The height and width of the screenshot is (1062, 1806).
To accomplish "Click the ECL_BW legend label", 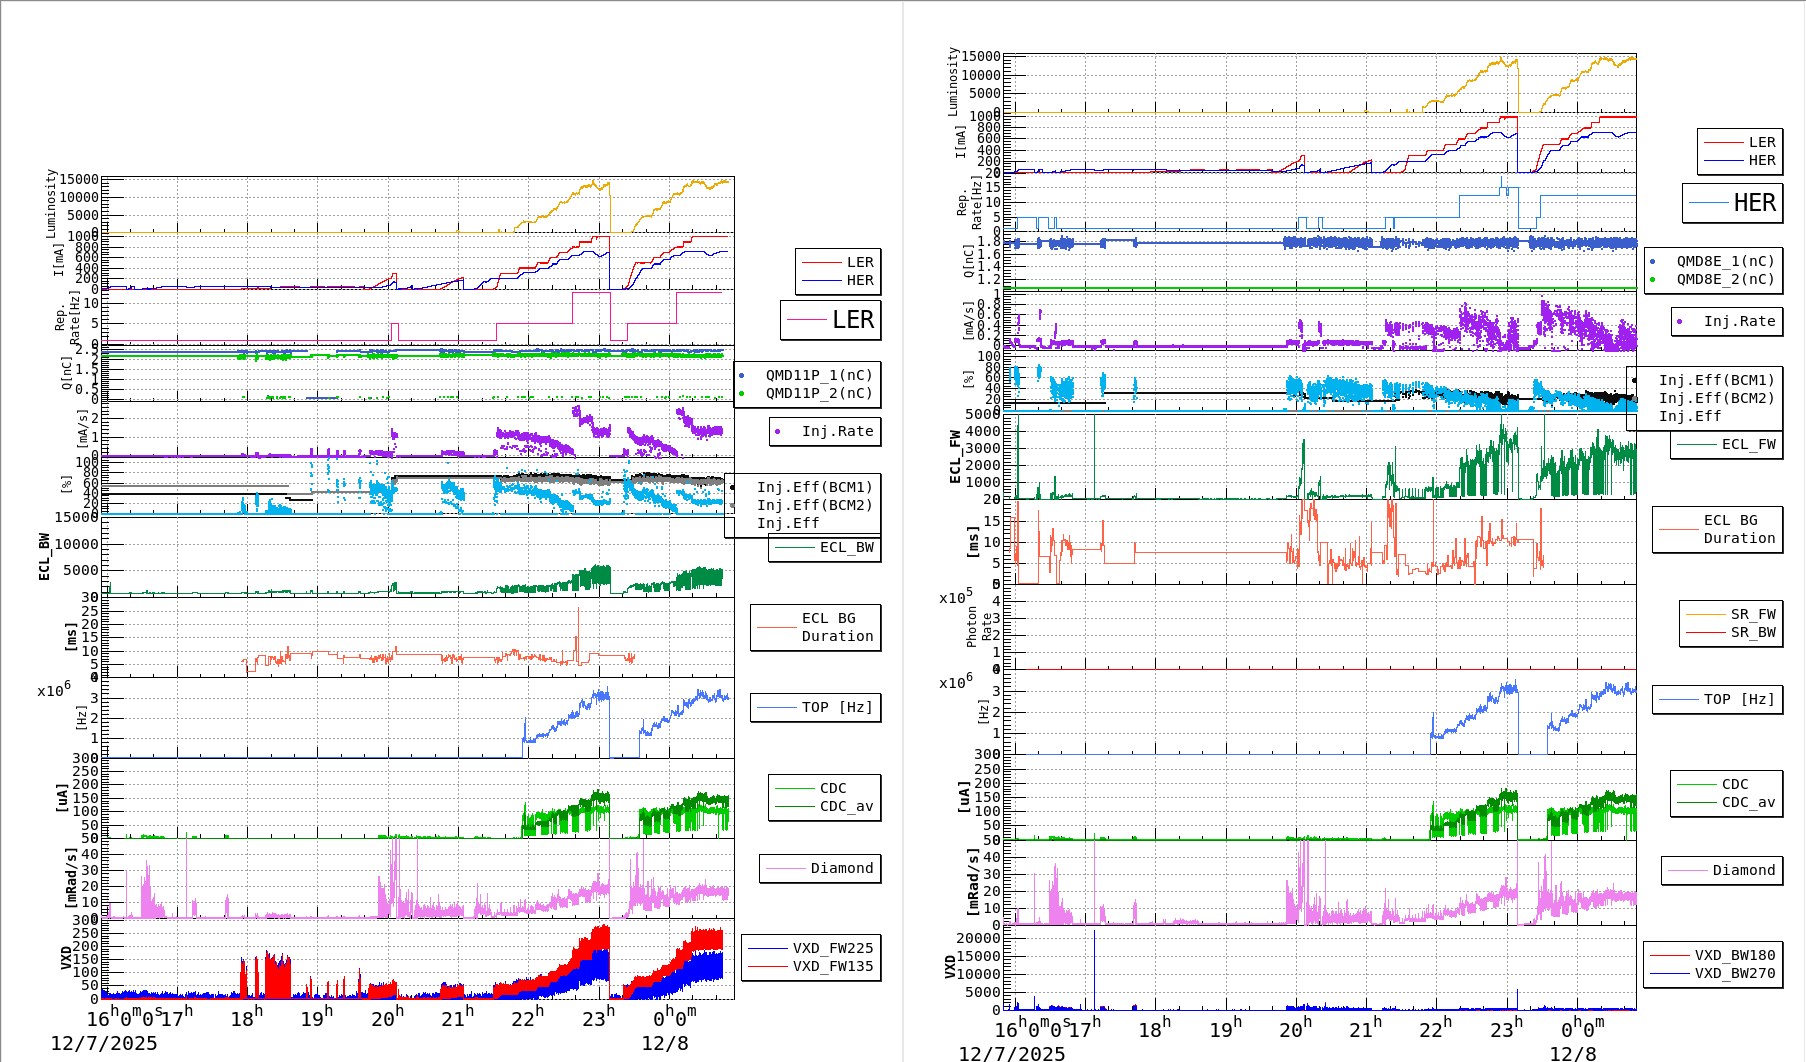I will coord(845,547).
